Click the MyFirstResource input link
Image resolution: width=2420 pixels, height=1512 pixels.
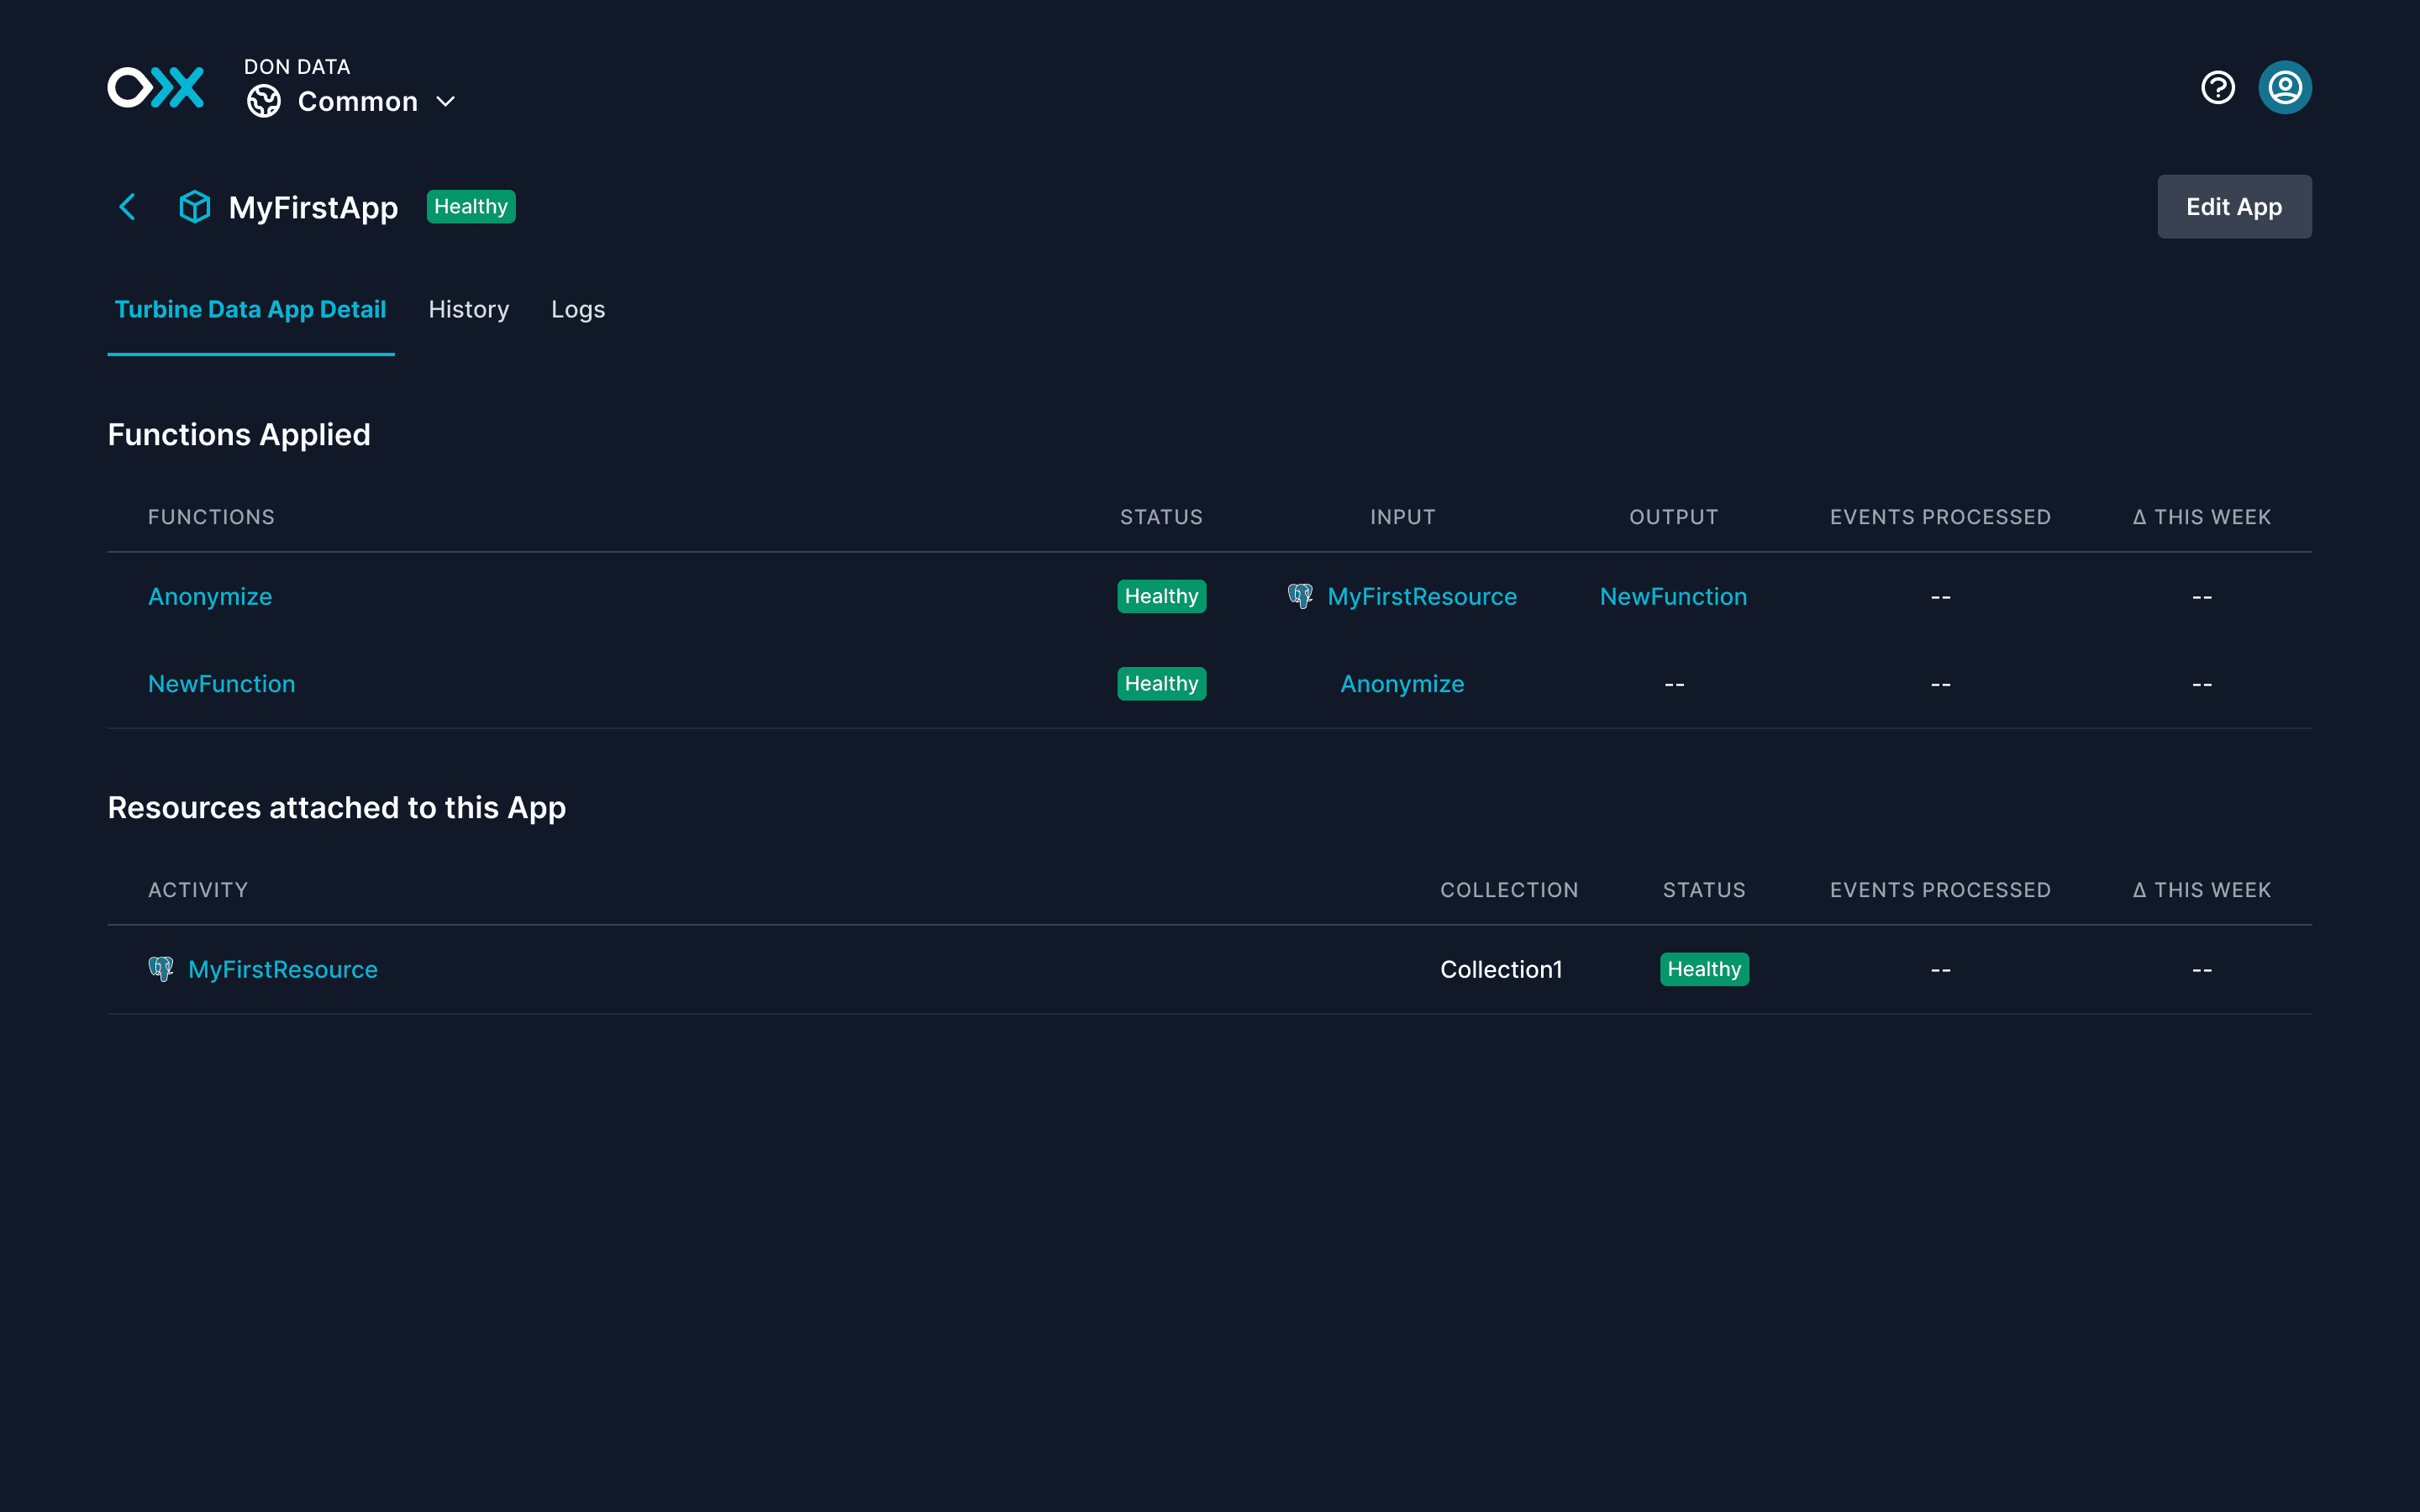click(1421, 597)
